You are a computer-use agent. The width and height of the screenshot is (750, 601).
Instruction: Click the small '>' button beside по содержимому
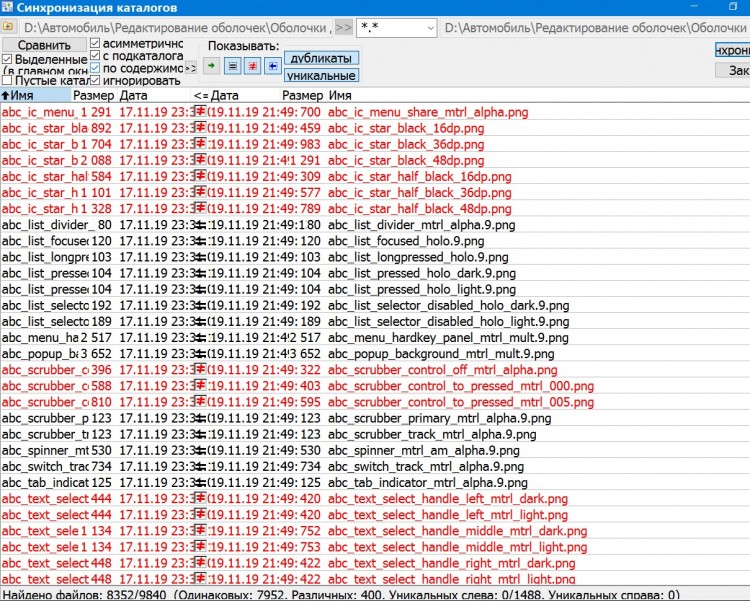189,69
